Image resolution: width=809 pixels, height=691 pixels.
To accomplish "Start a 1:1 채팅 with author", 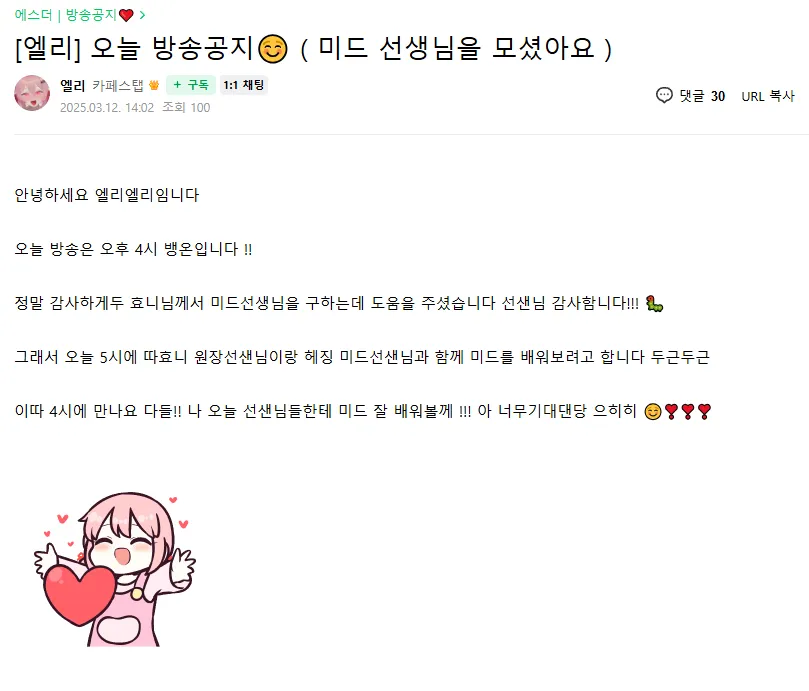I will pyautogui.click(x=244, y=85).
